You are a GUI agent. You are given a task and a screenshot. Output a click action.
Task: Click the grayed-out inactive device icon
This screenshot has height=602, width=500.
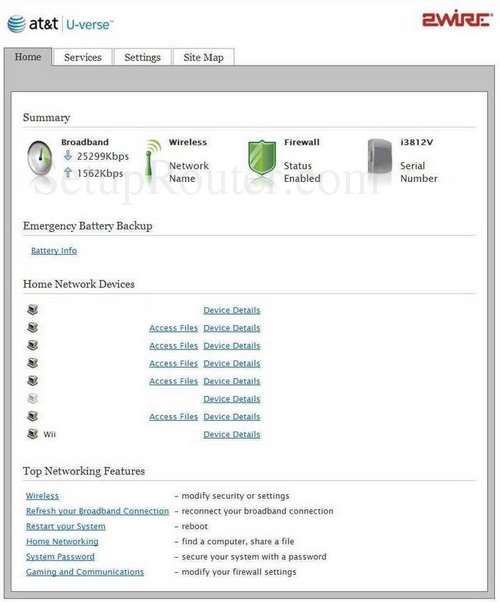[33, 399]
